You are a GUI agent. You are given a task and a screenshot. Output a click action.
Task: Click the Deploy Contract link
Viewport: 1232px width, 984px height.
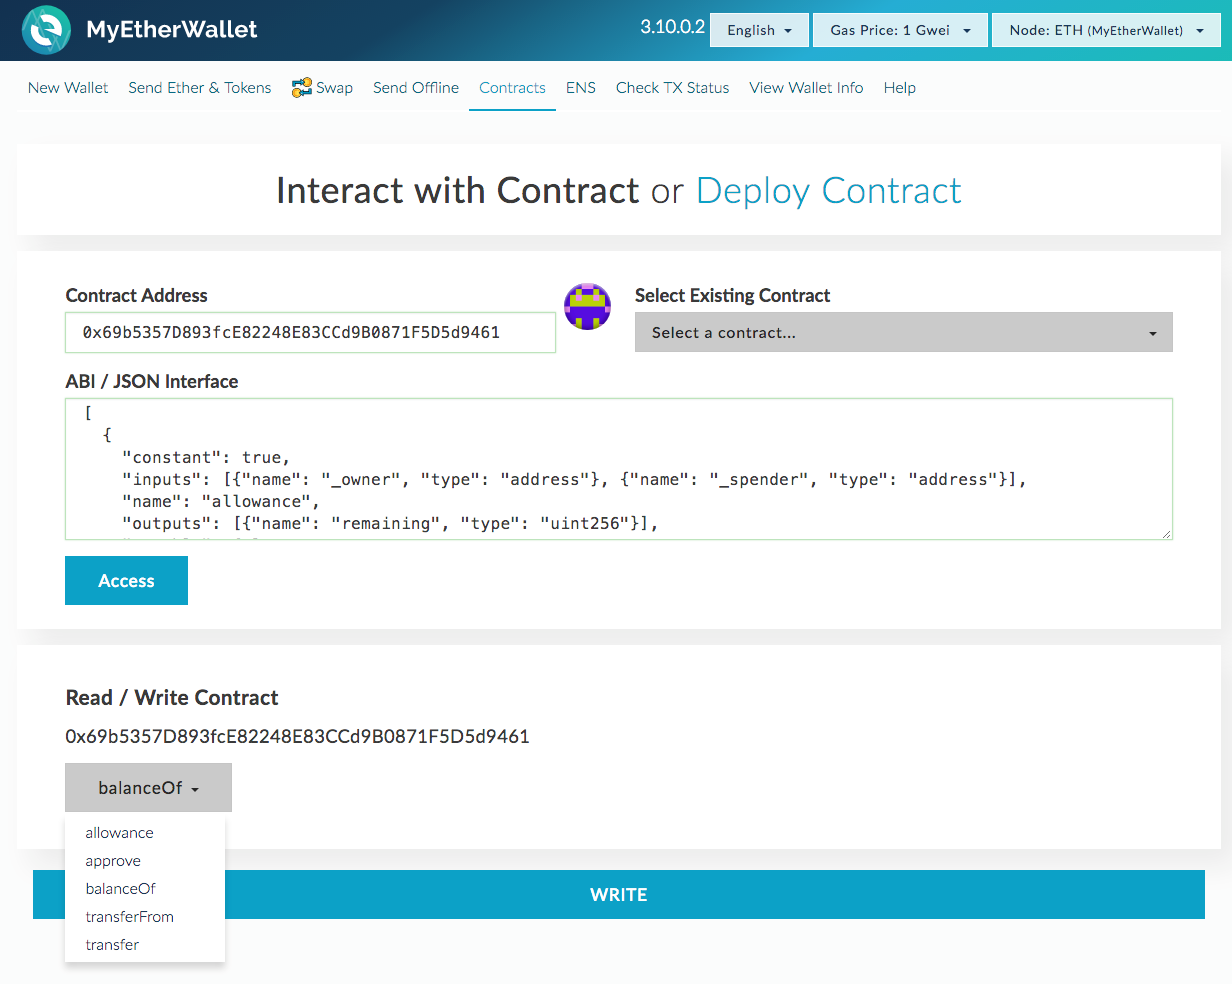pyautogui.click(x=829, y=191)
